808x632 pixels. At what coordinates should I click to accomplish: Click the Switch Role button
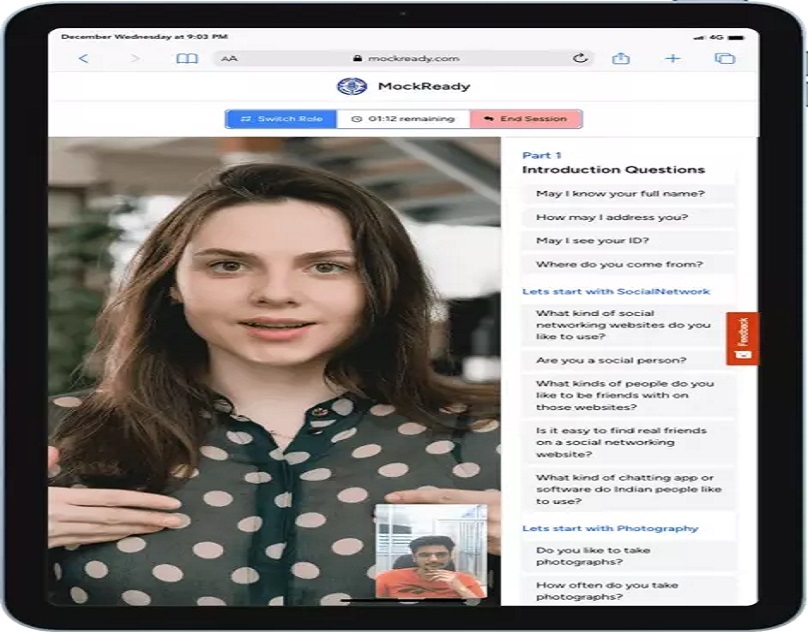coord(281,119)
